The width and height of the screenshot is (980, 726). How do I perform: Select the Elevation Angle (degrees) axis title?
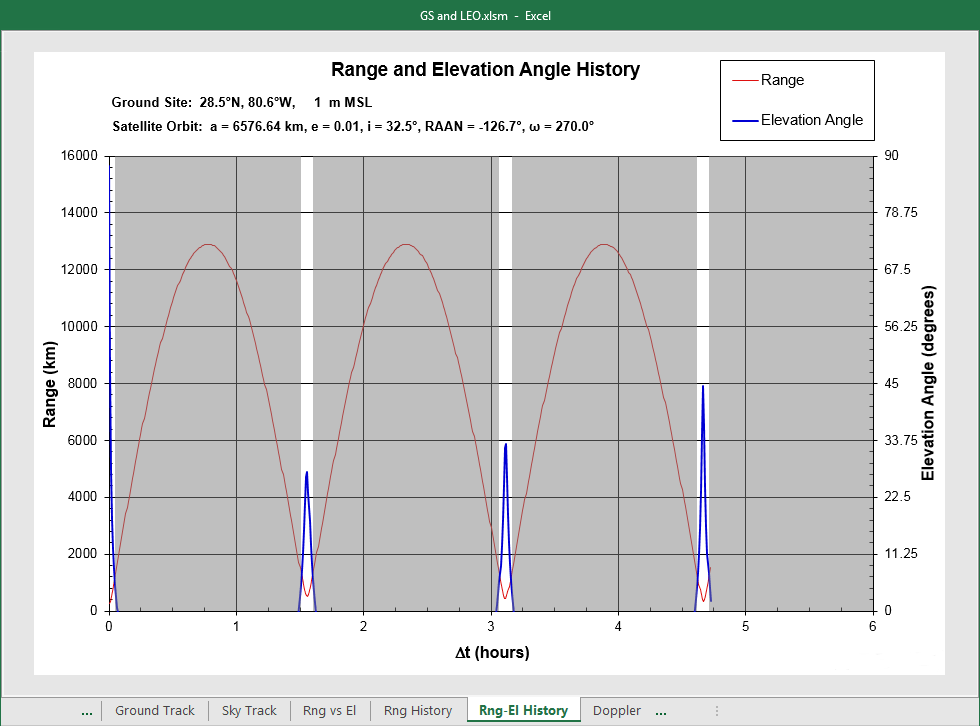click(928, 383)
